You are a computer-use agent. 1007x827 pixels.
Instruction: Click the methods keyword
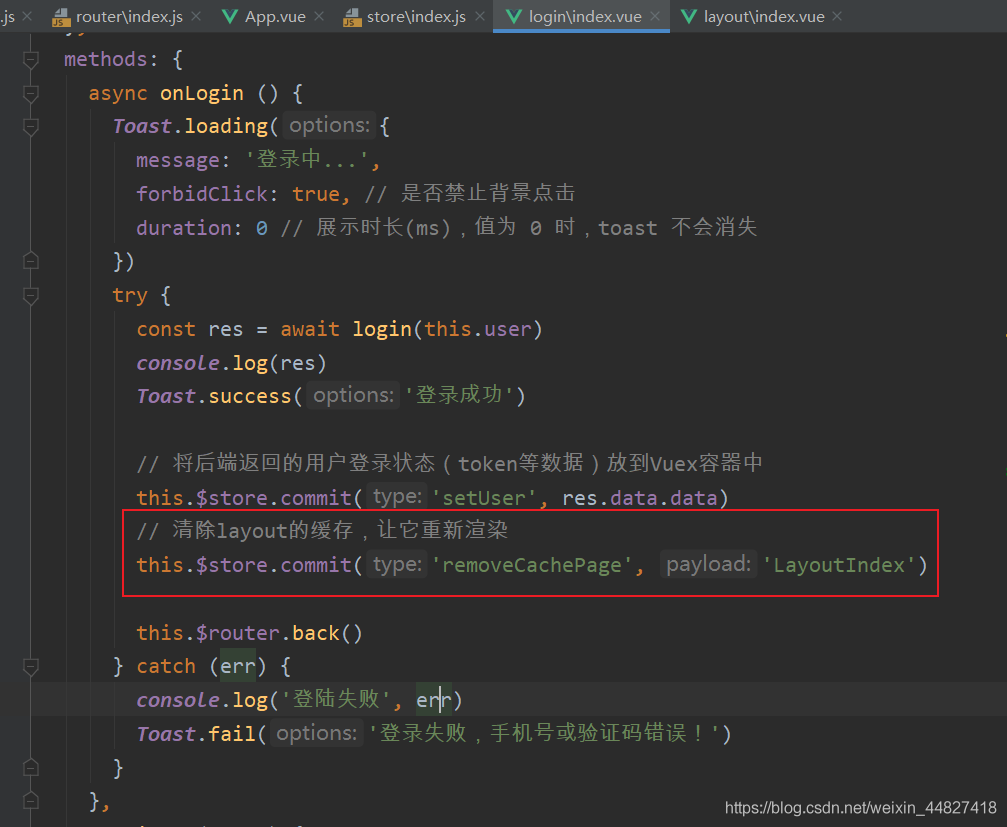point(106,60)
